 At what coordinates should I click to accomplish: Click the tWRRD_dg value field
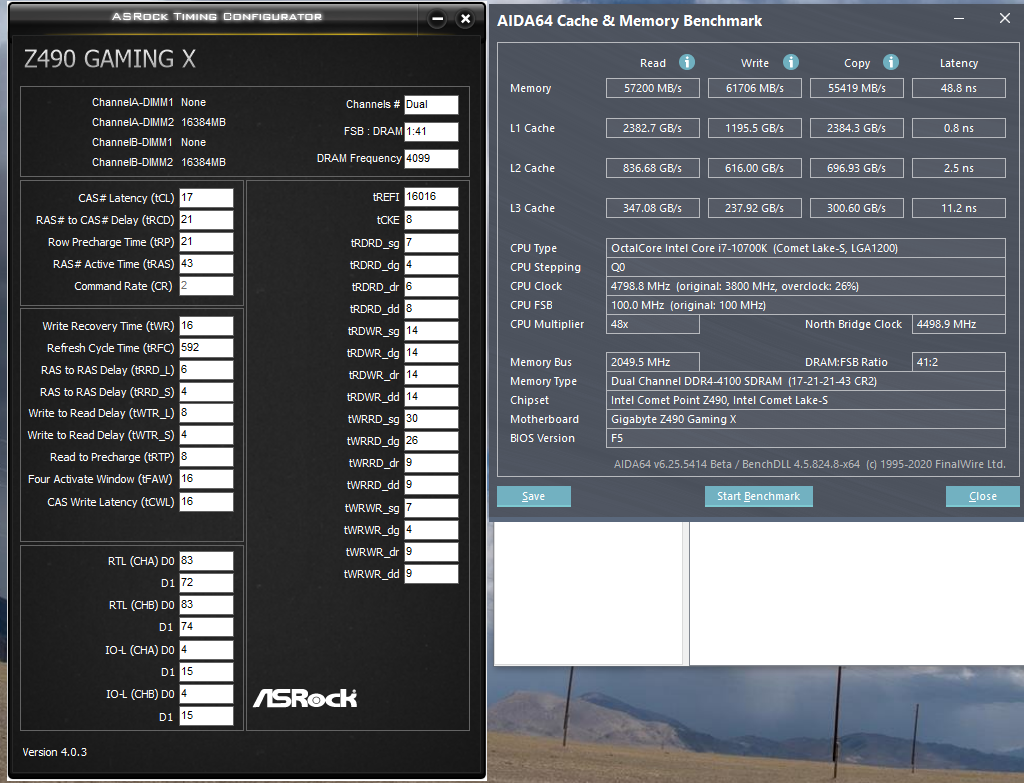tap(431, 441)
